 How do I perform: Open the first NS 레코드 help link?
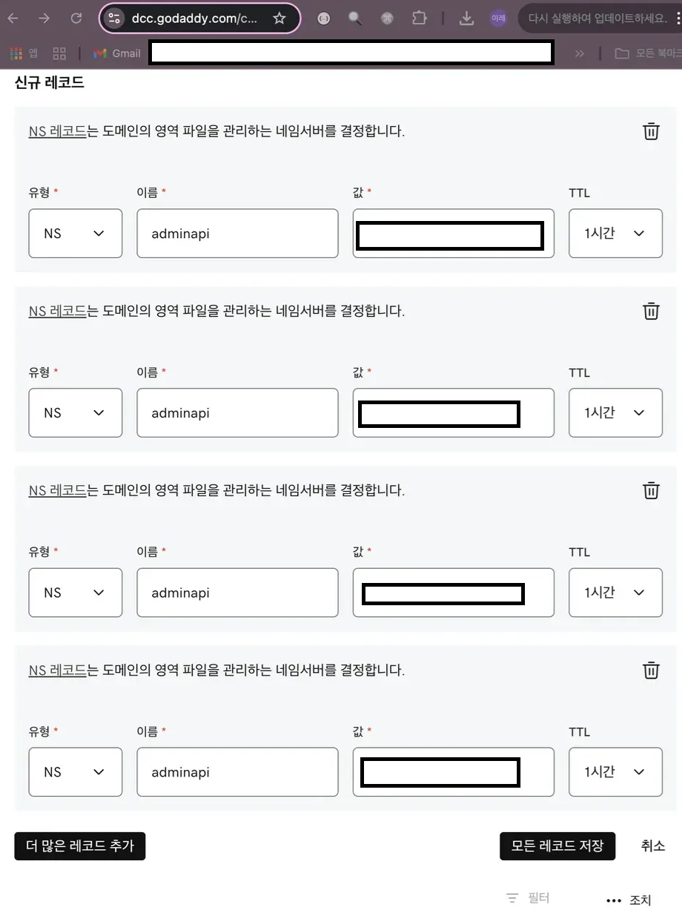click(x=57, y=131)
